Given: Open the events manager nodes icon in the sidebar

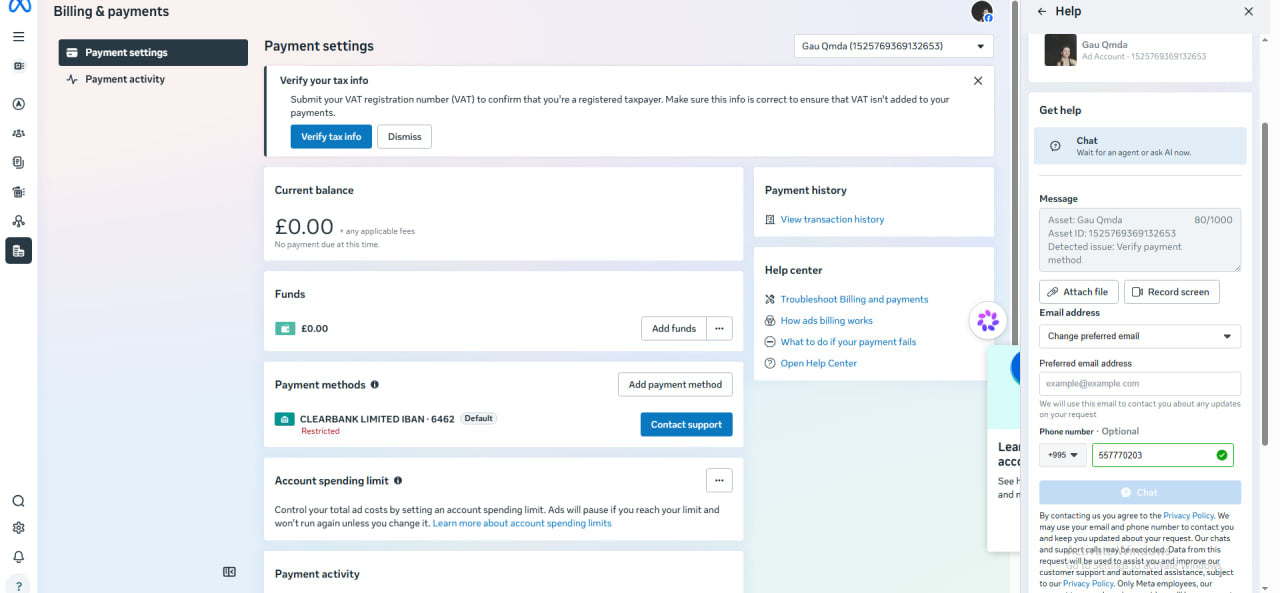Looking at the screenshot, I should [18, 221].
